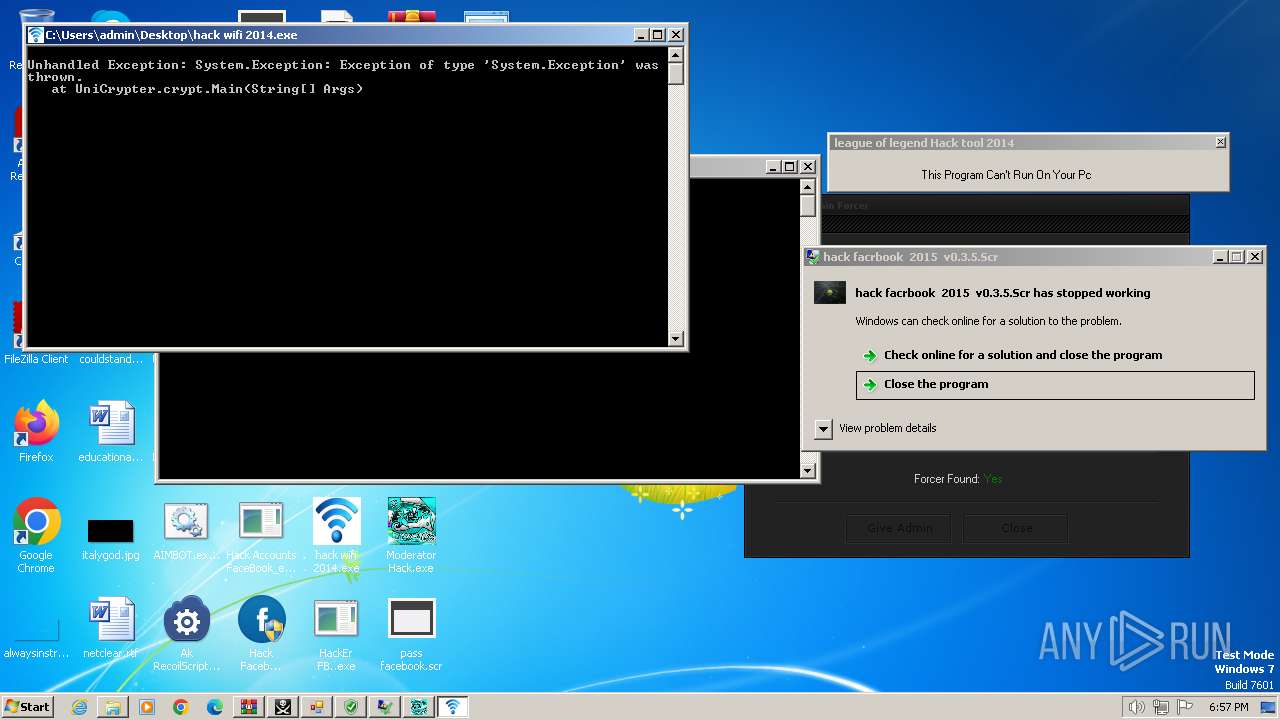Viewport: 1280px width, 720px height.
Task: Select alwaysinstr... desktop file
Action: point(36,640)
